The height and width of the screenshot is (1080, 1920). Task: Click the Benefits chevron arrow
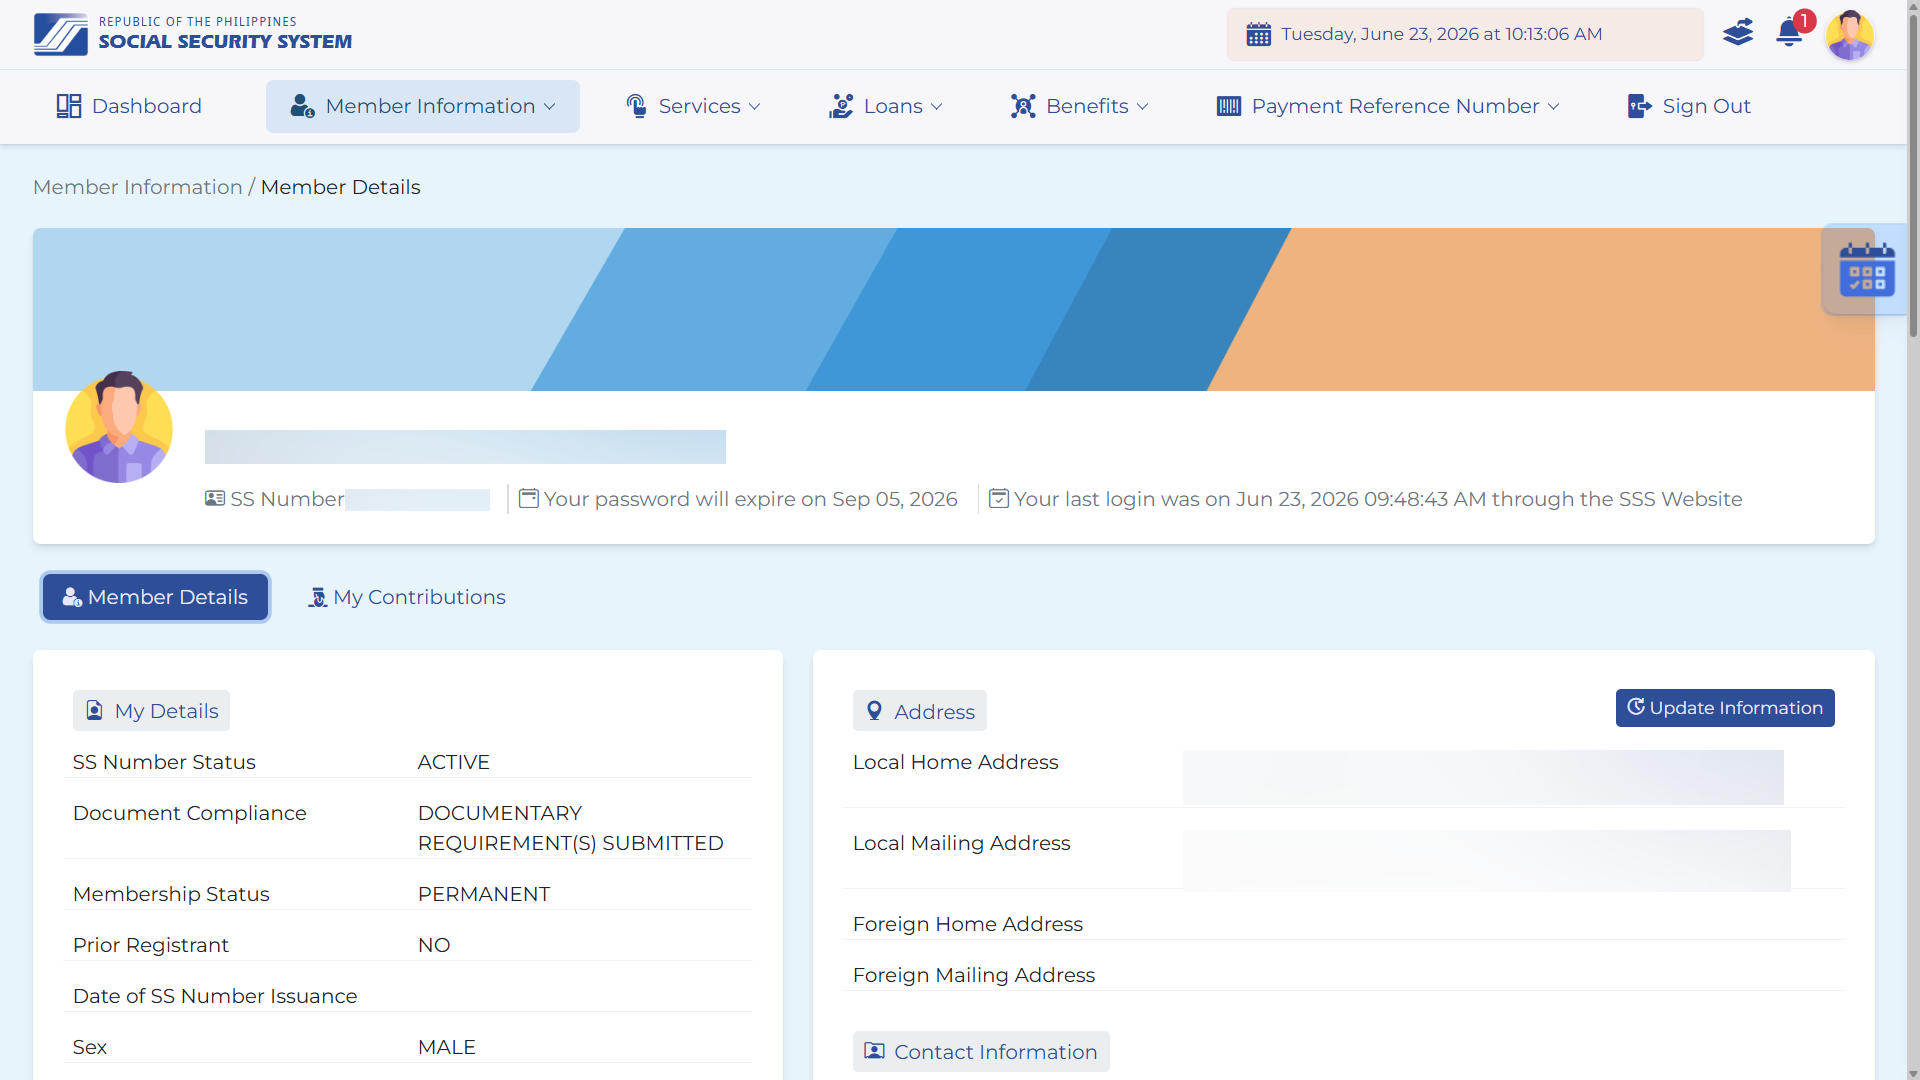pos(1142,107)
